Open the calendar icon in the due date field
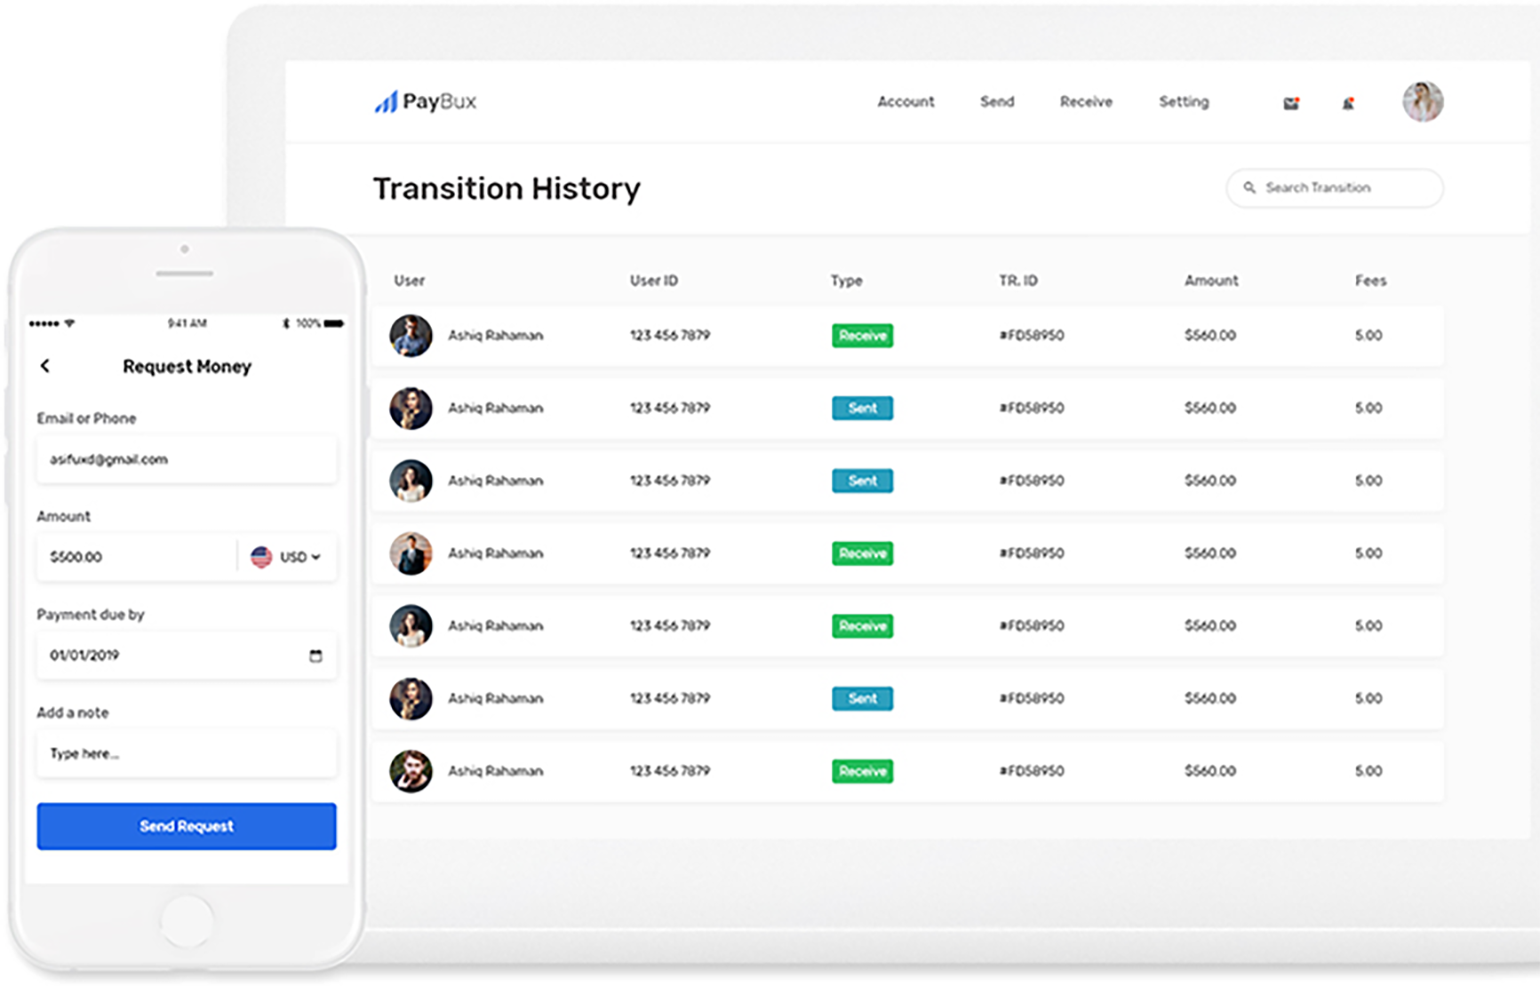Viewport: 1540px width, 986px height. [316, 656]
